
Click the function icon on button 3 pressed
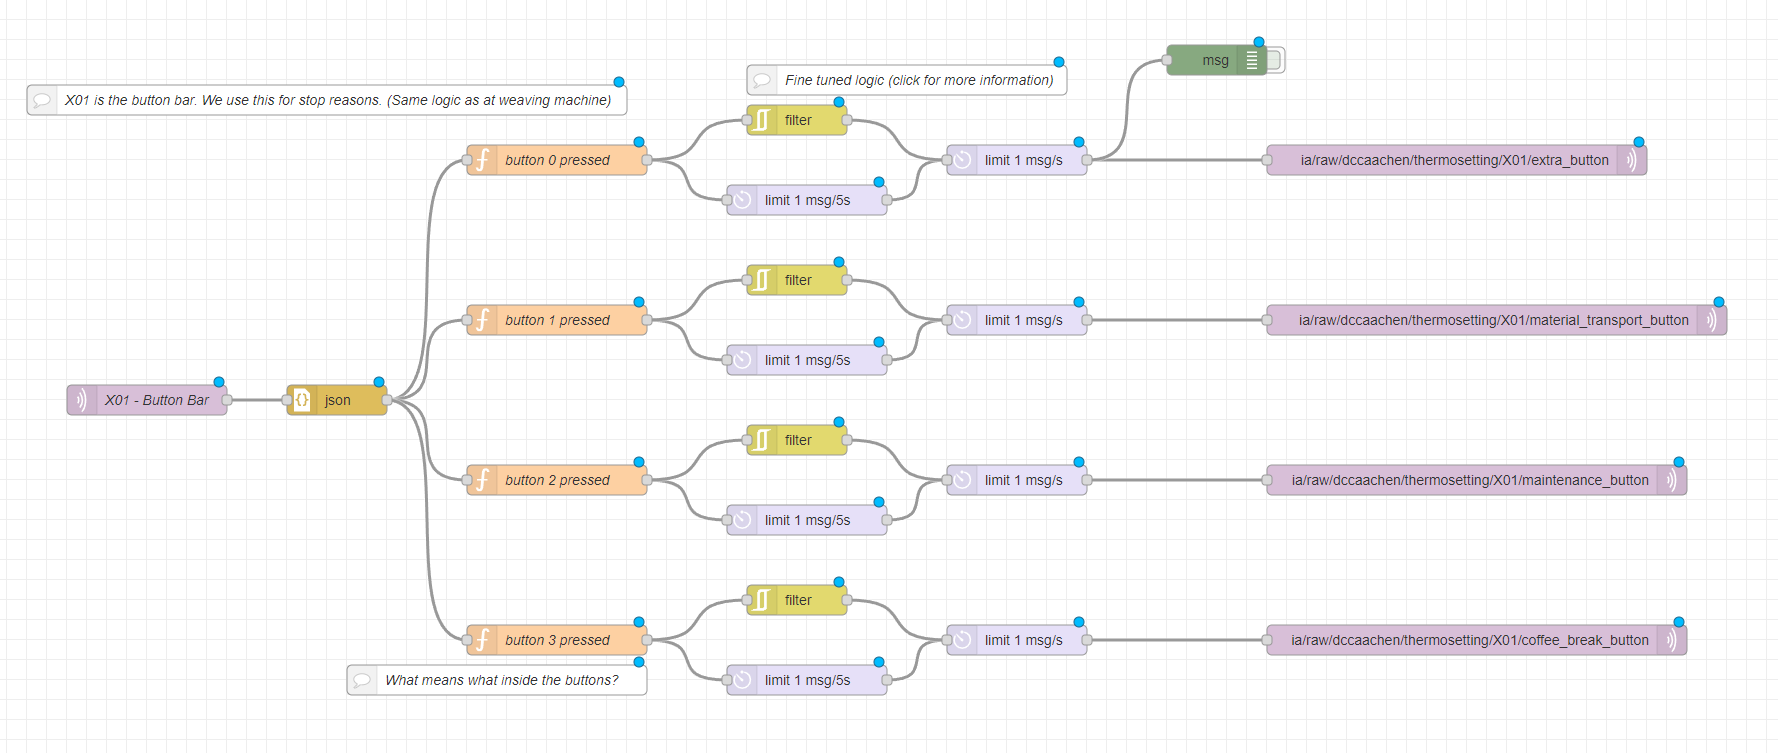point(482,640)
